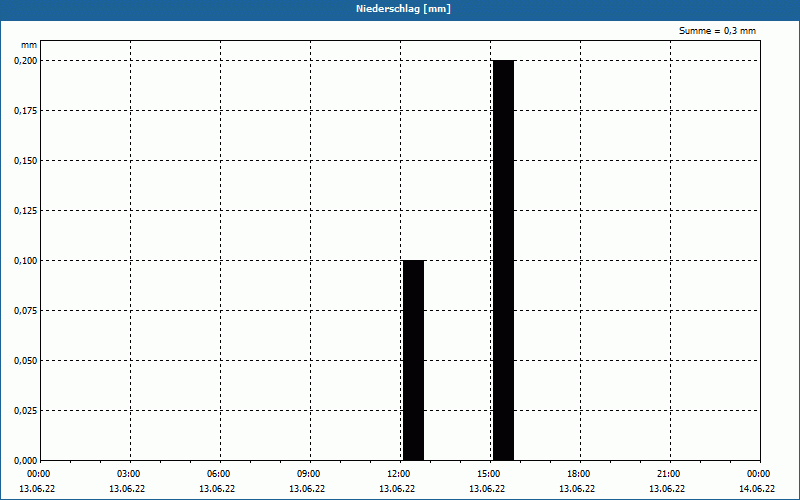800x500 pixels.
Task: Click the Summe = 0,3 mm label
Action: coord(717,31)
